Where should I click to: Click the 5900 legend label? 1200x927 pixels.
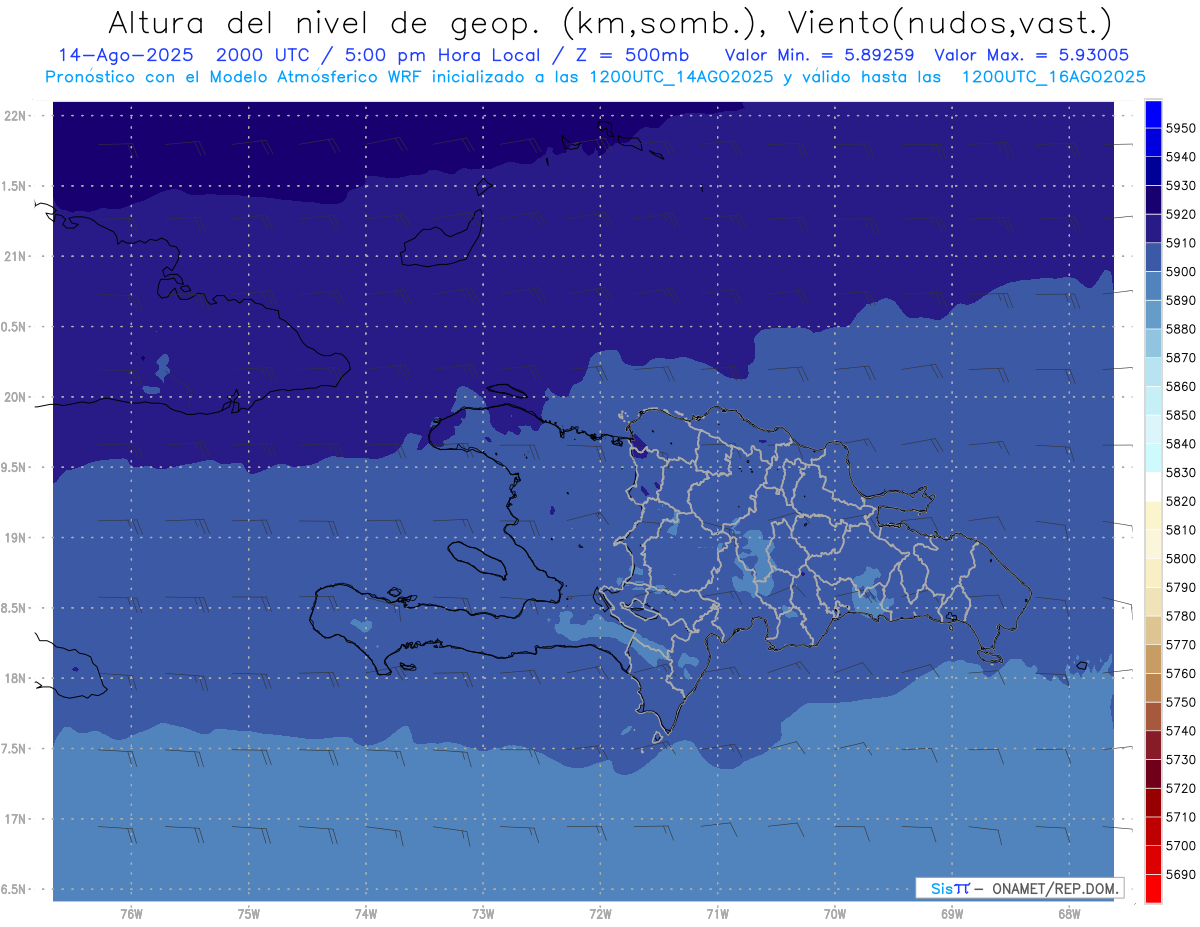click(x=1181, y=271)
